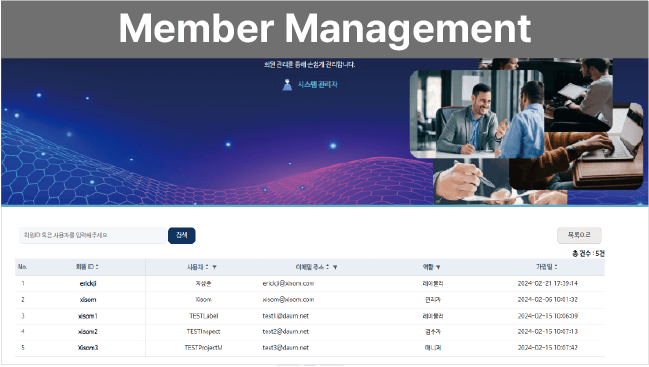The width and height of the screenshot is (649, 367).
Task: Click the 목록으로 button
Action: pos(579,235)
